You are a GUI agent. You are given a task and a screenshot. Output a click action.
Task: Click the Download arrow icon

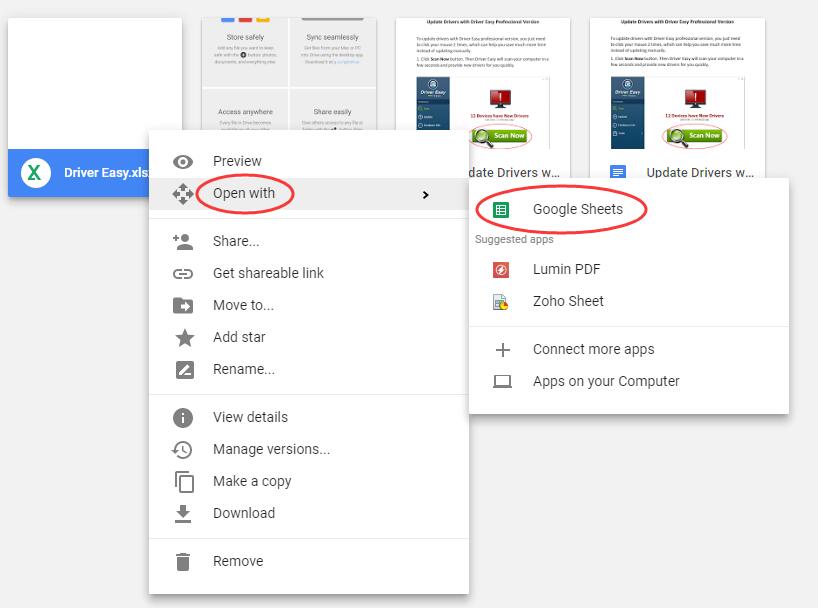(x=183, y=514)
